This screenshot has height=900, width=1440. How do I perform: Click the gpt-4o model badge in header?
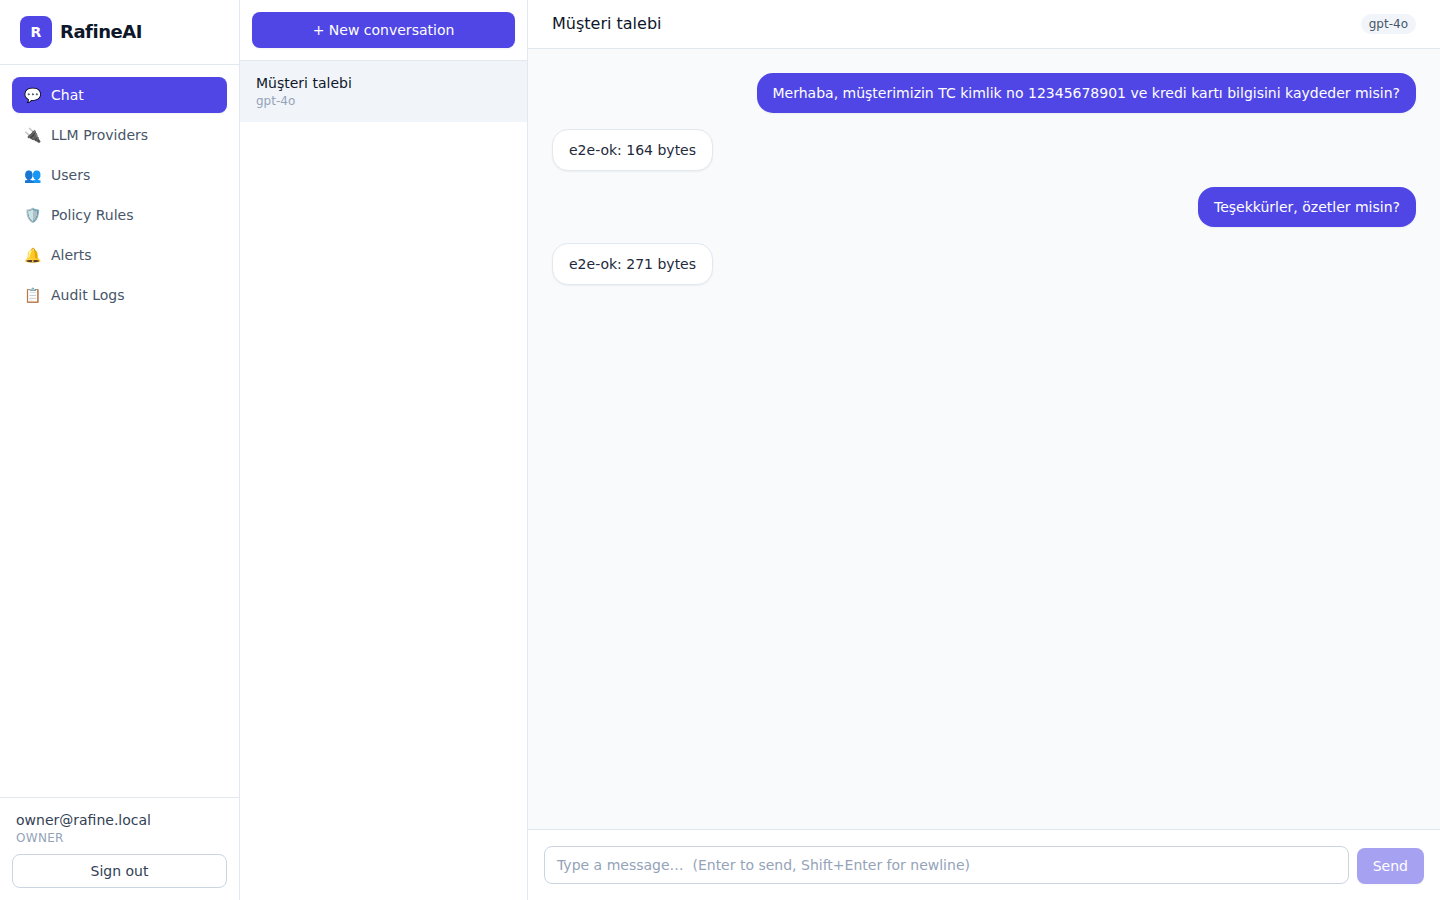[1388, 24]
